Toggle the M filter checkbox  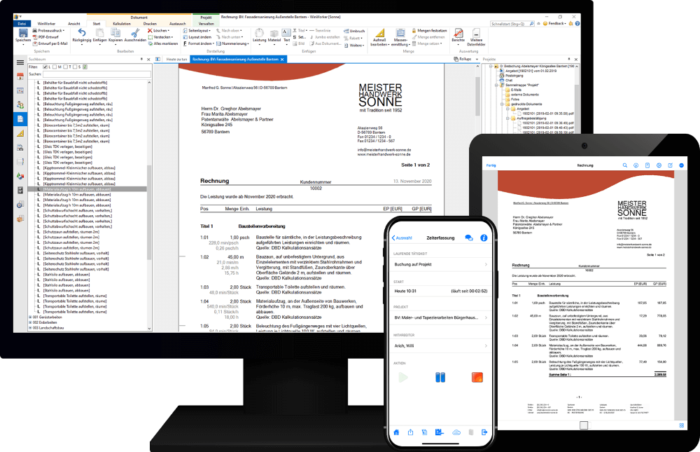pos(54,67)
